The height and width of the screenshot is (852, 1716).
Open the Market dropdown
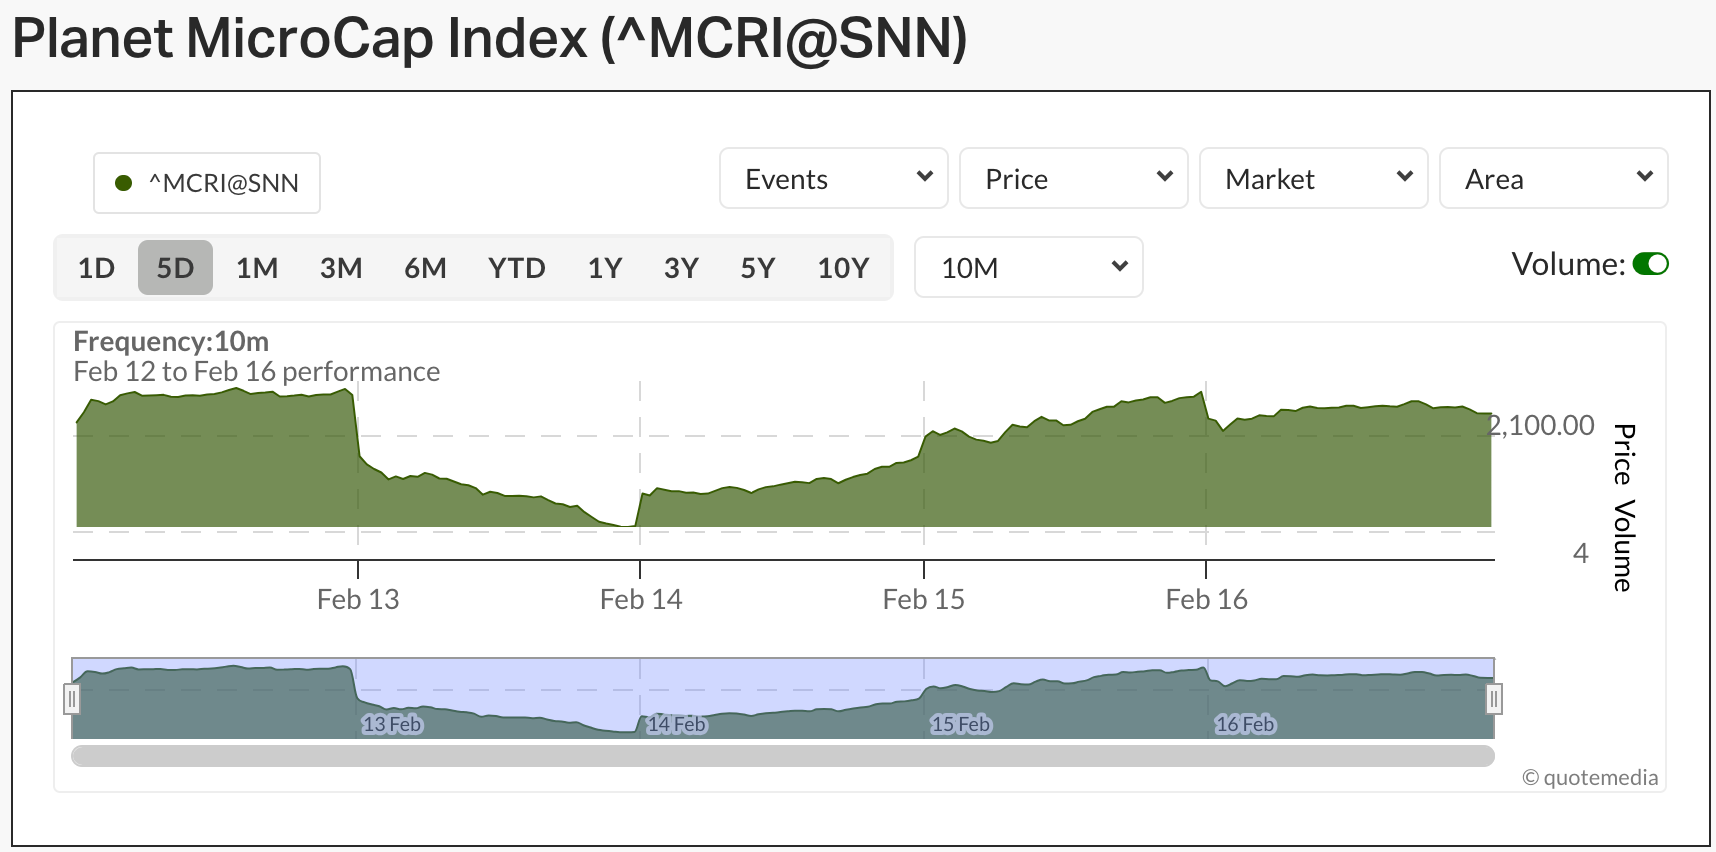pyautogui.click(x=1314, y=179)
